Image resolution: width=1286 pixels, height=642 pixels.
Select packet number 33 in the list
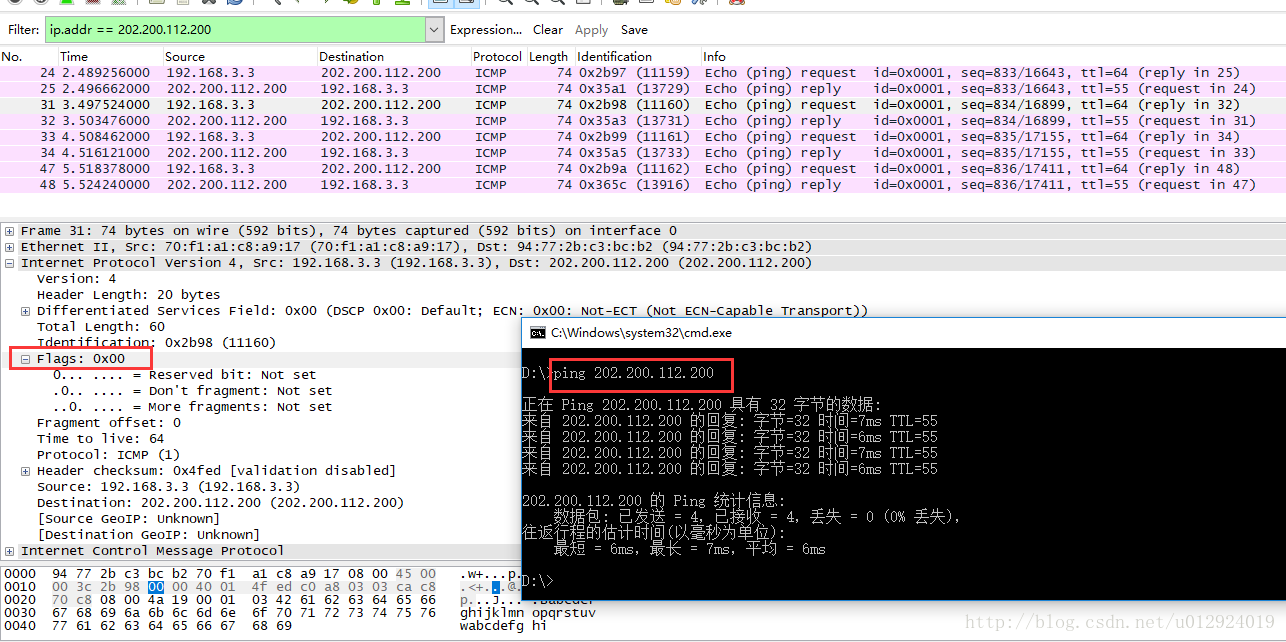pyautogui.click(x=643, y=137)
